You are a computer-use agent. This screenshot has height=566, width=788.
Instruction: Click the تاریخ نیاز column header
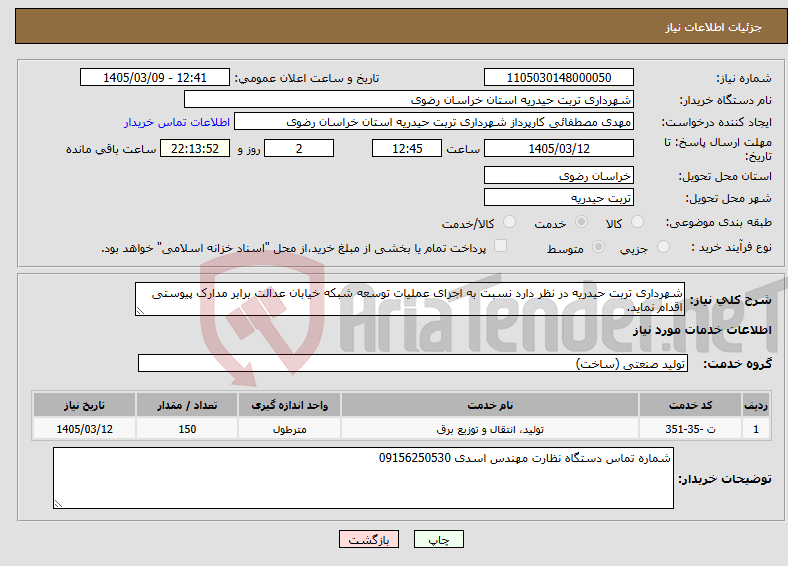[x=84, y=405]
